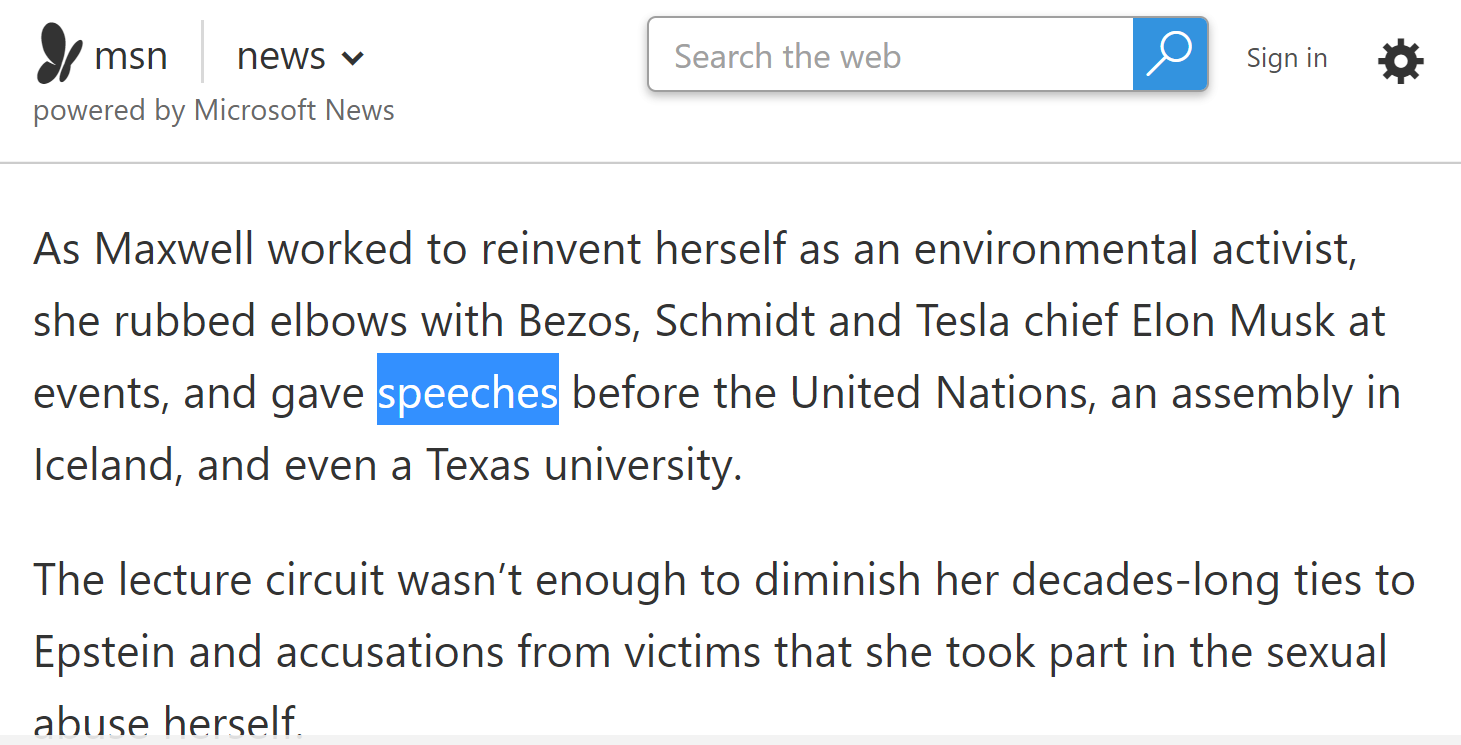Open the settings gear icon

pyautogui.click(x=1400, y=62)
